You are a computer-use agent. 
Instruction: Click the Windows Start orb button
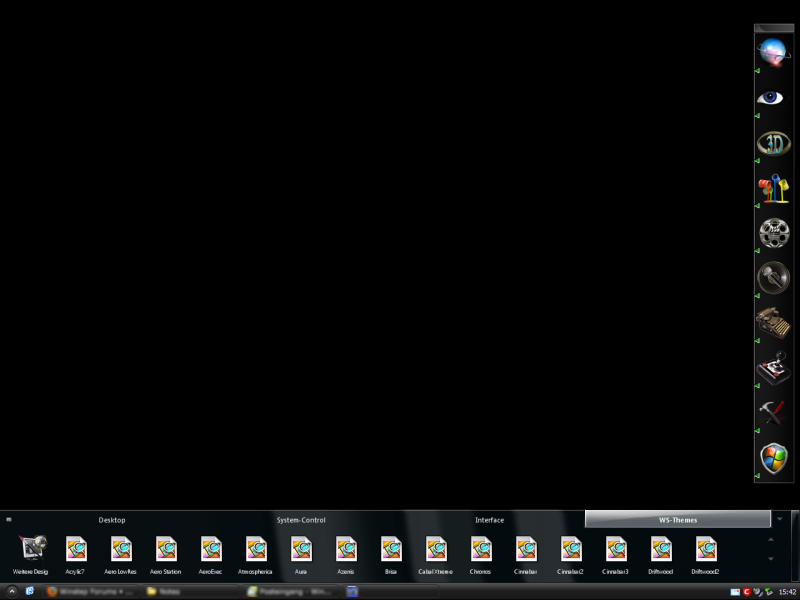point(11,592)
